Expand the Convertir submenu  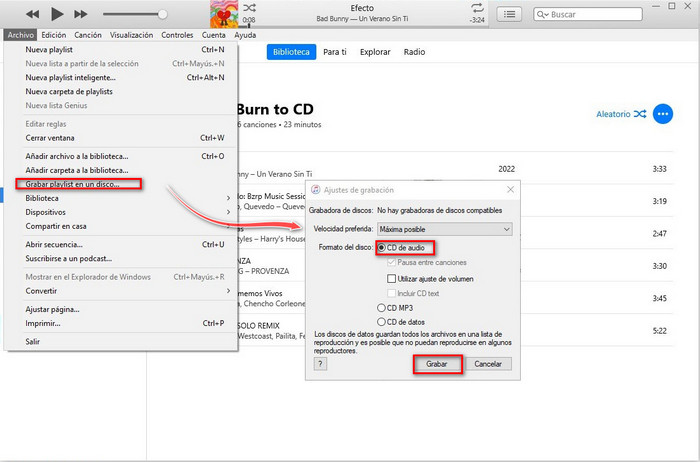[x=121, y=291]
